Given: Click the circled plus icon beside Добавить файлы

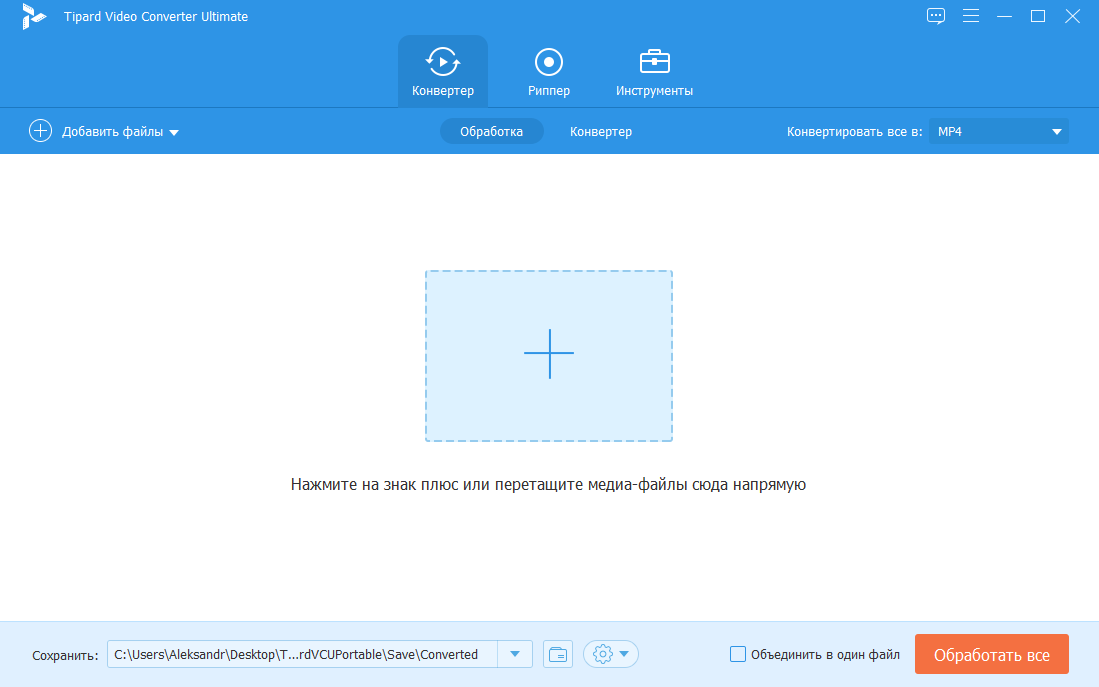Looking at the screenshot, I should (x=40, y=131).
